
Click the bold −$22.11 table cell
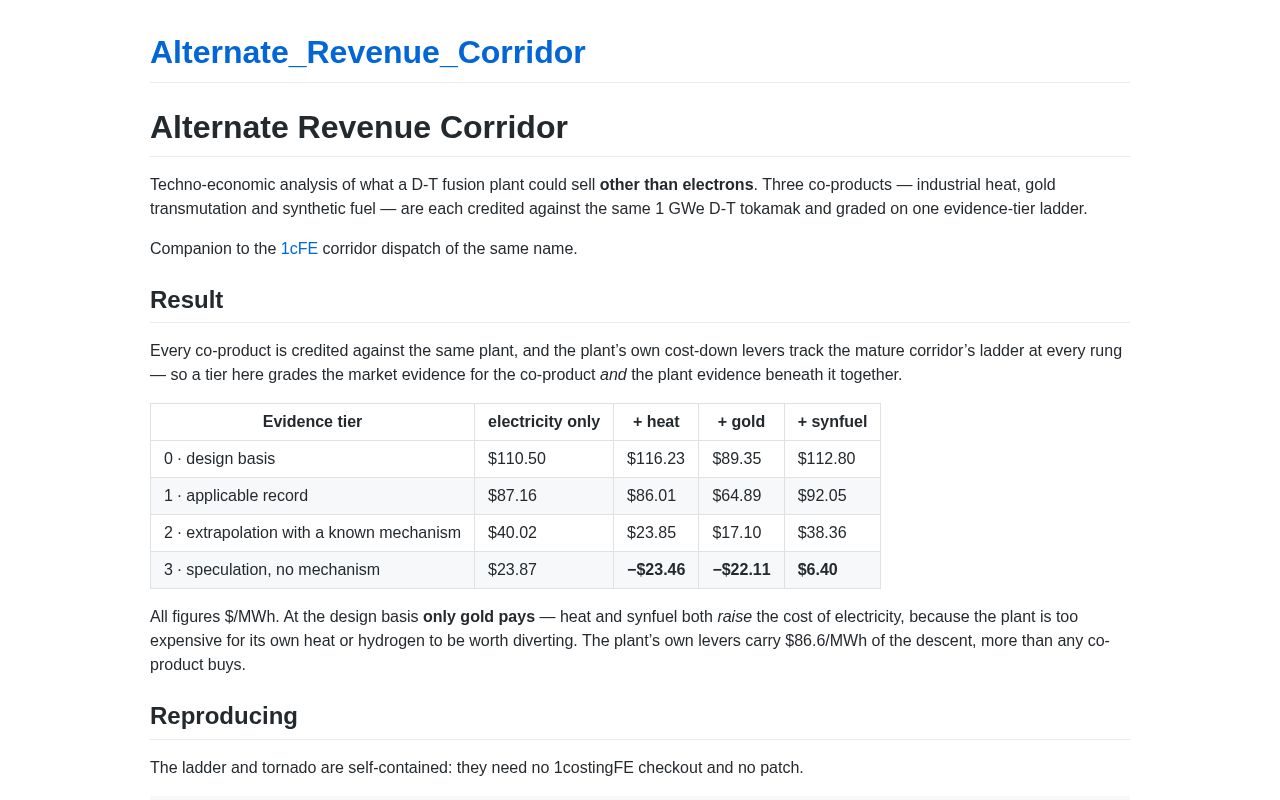[x=741, y=570]
